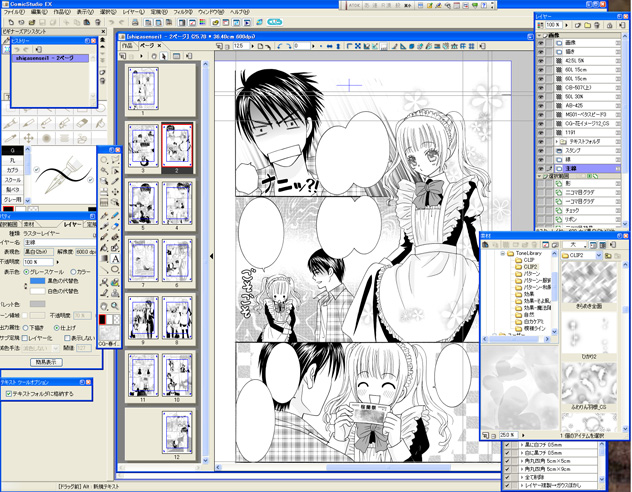
Task: Rotate view left in page window toolbar
Action: [279, 46]
